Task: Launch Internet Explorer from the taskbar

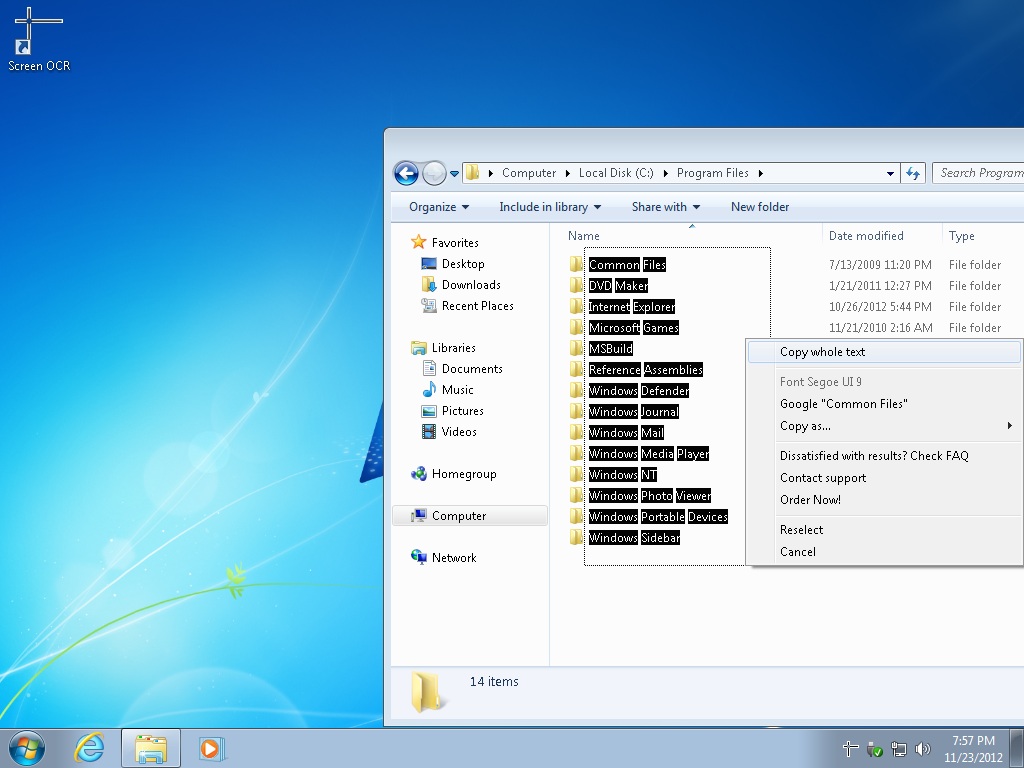Action: (x=90, y=748)
